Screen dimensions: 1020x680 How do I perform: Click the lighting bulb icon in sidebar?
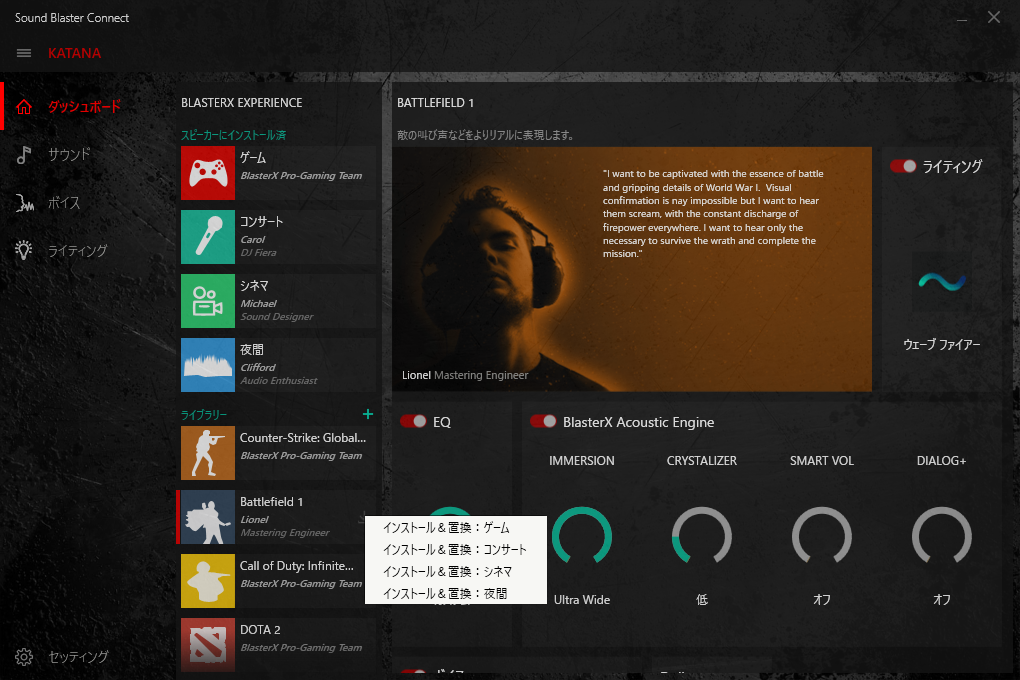24,251
